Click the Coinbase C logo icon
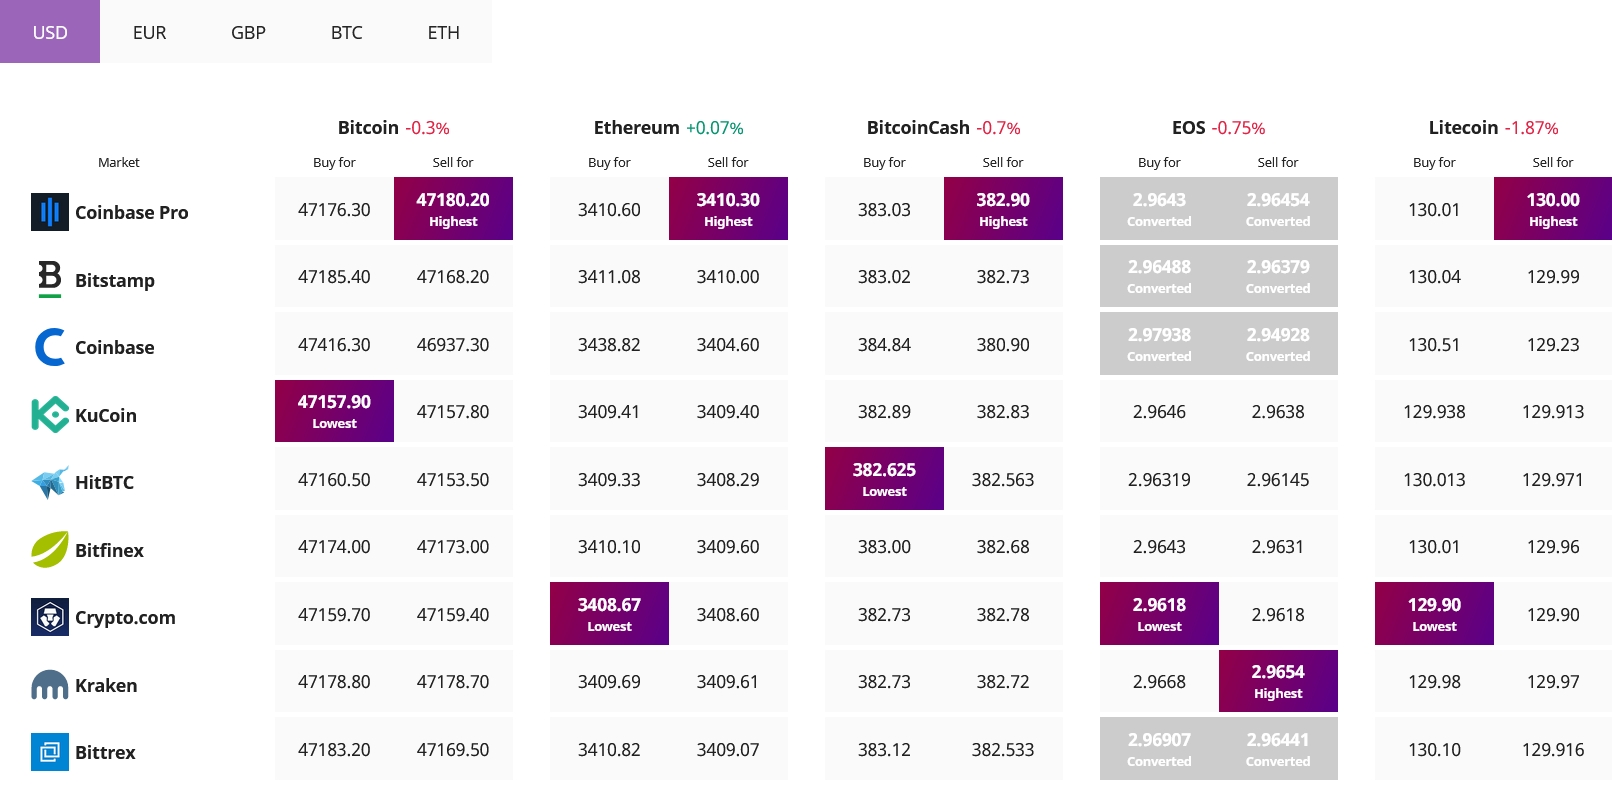 (50, 347)
